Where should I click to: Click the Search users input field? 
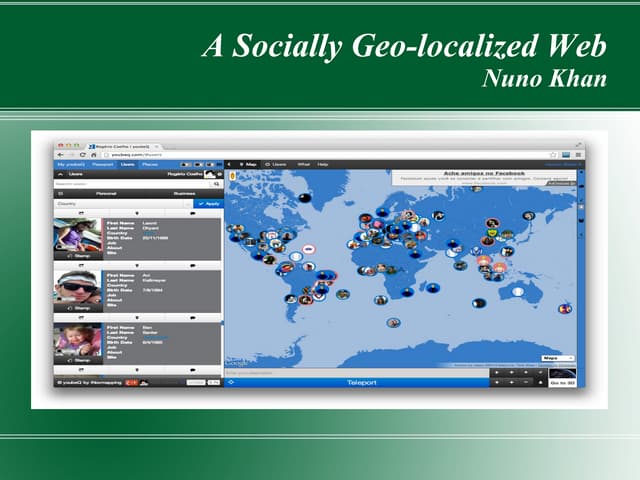[130, 184]
